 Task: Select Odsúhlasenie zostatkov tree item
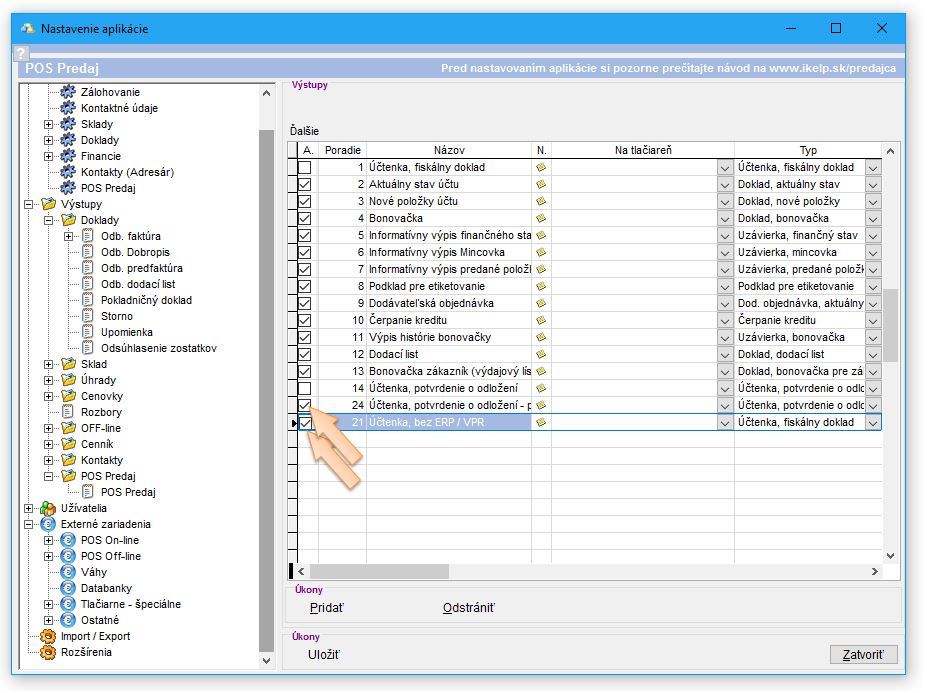(x=159, y=348)
